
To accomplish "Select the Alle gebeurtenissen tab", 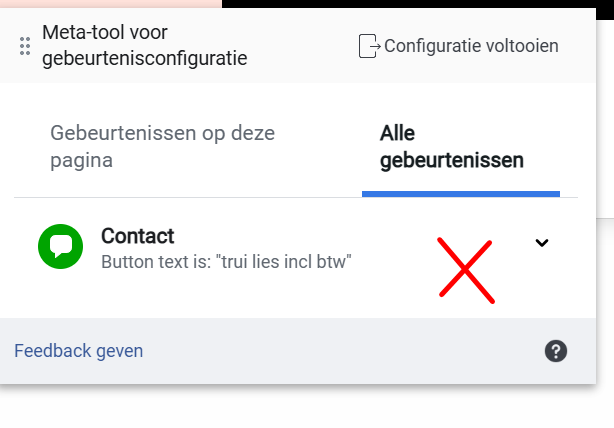I will (x=452, y=146).
